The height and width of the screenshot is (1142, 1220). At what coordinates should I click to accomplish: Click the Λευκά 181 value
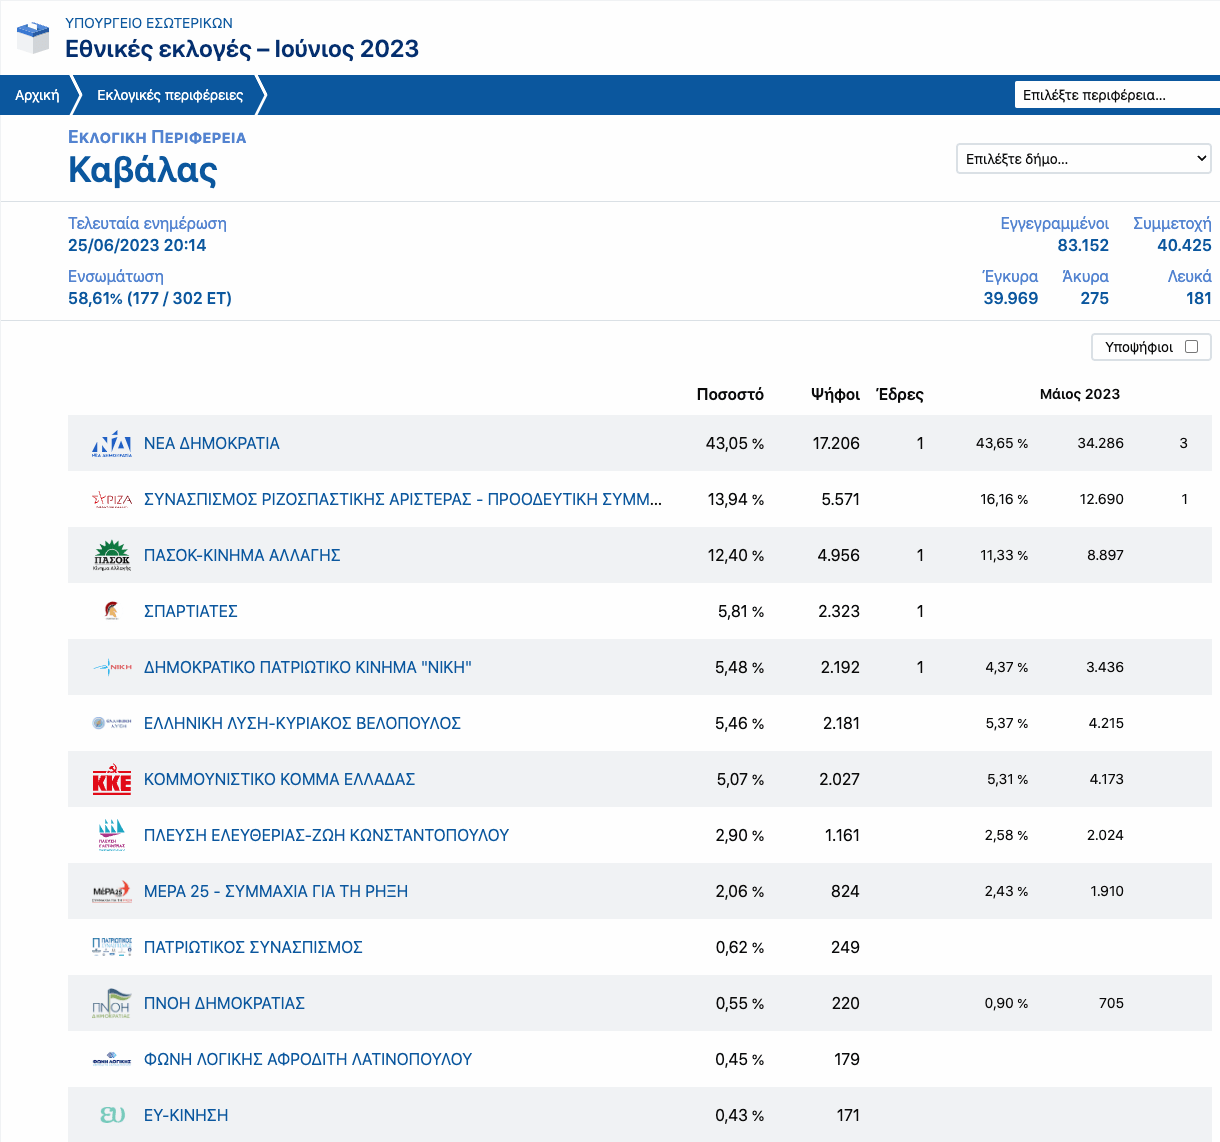click(1199, 298)
